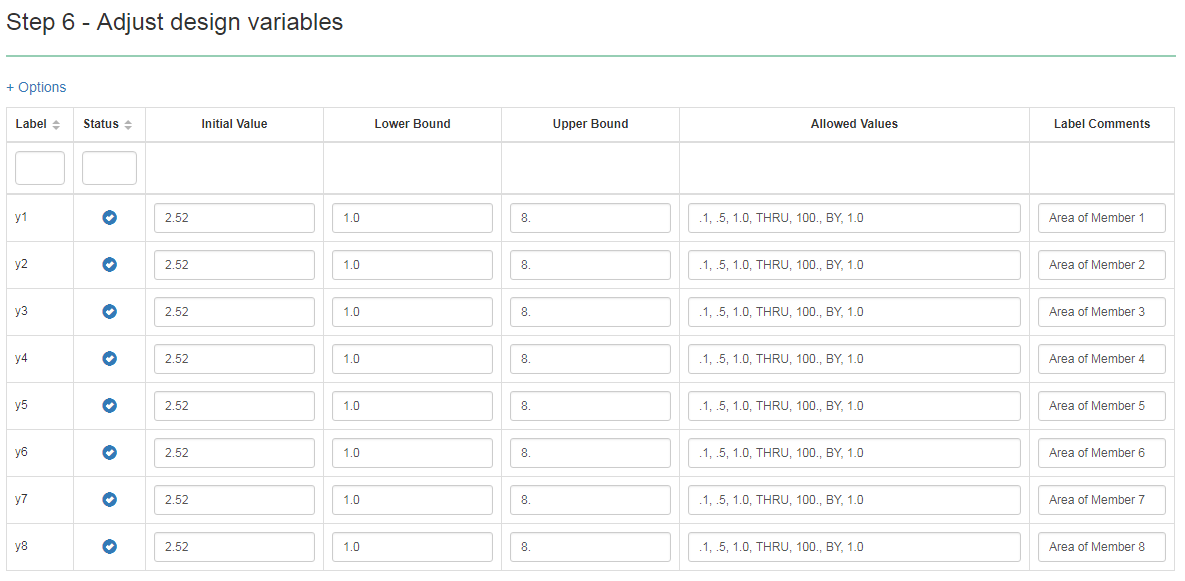Click the status check icon for y1
The width and height of the screenshot is (1185, 581).
[x=110, y=218]
